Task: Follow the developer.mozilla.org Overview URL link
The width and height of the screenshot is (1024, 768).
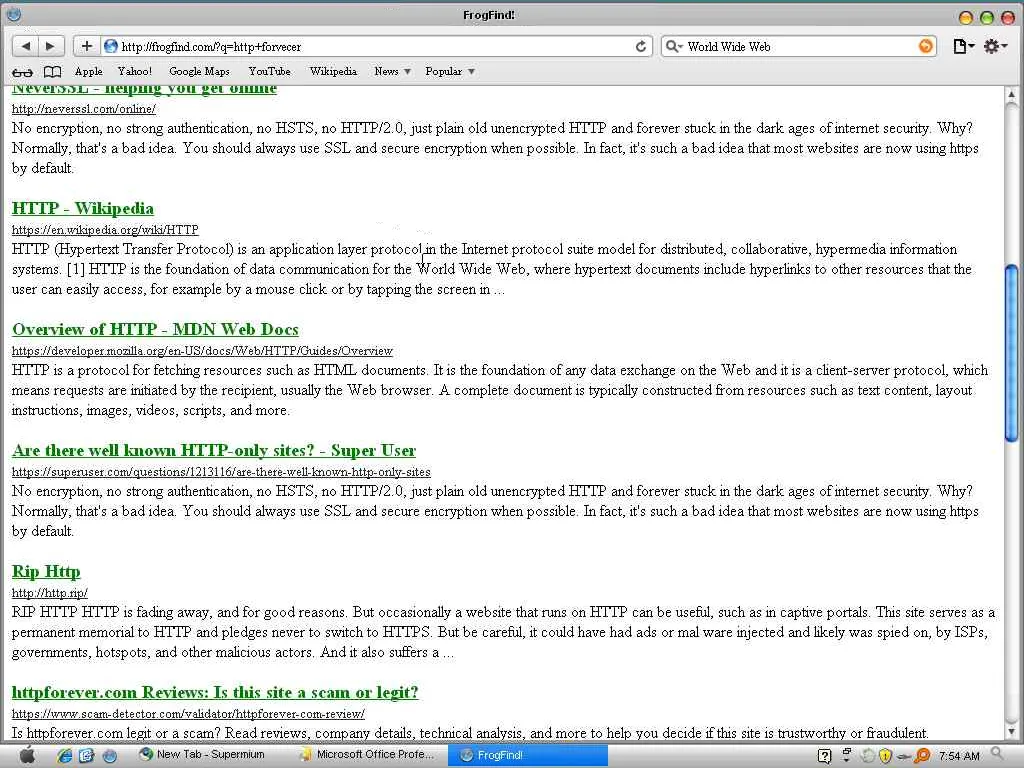Action: 202,351
